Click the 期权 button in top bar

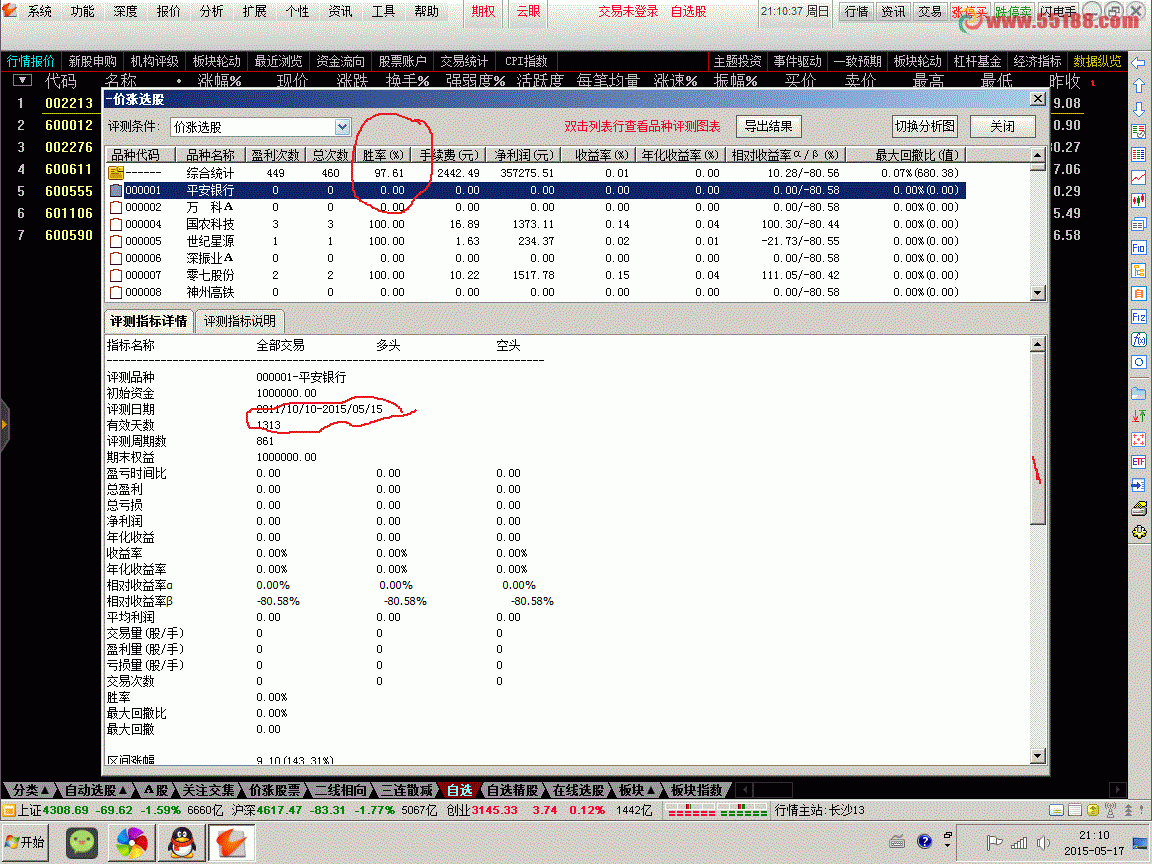tap(483, 12)
